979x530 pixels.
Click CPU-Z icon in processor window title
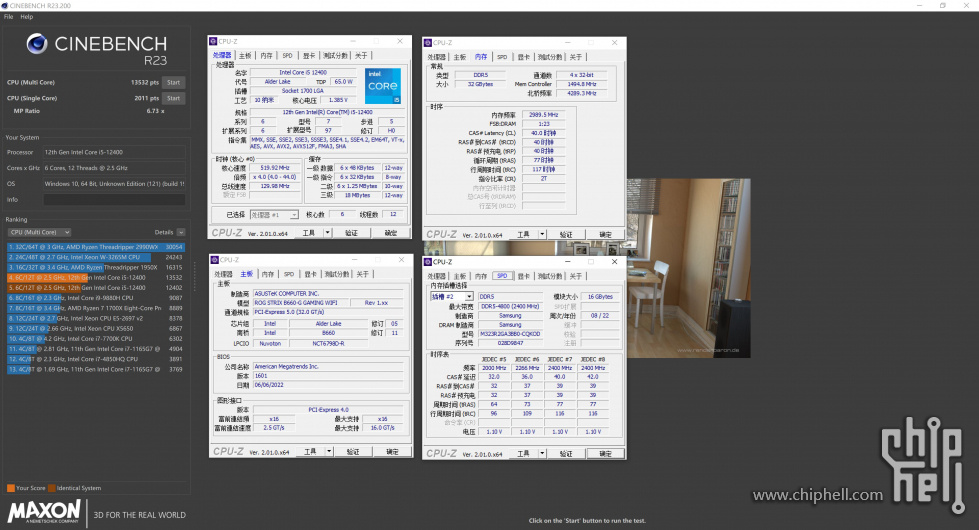click(x=213, y=41)
